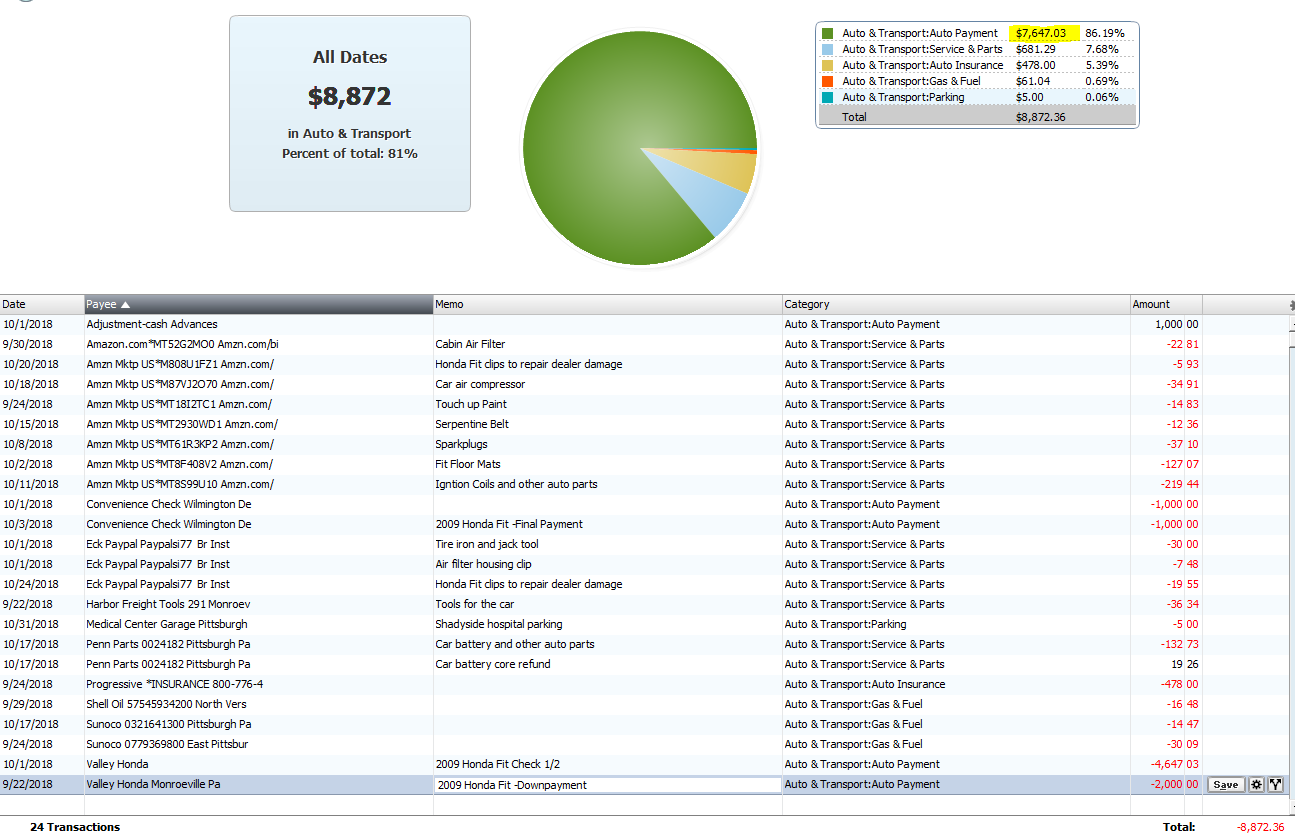The width and height of the screenshot is (1295, 836).
Task: Click the legend Total $8,872.36 value
Action: pos(1041,117)
